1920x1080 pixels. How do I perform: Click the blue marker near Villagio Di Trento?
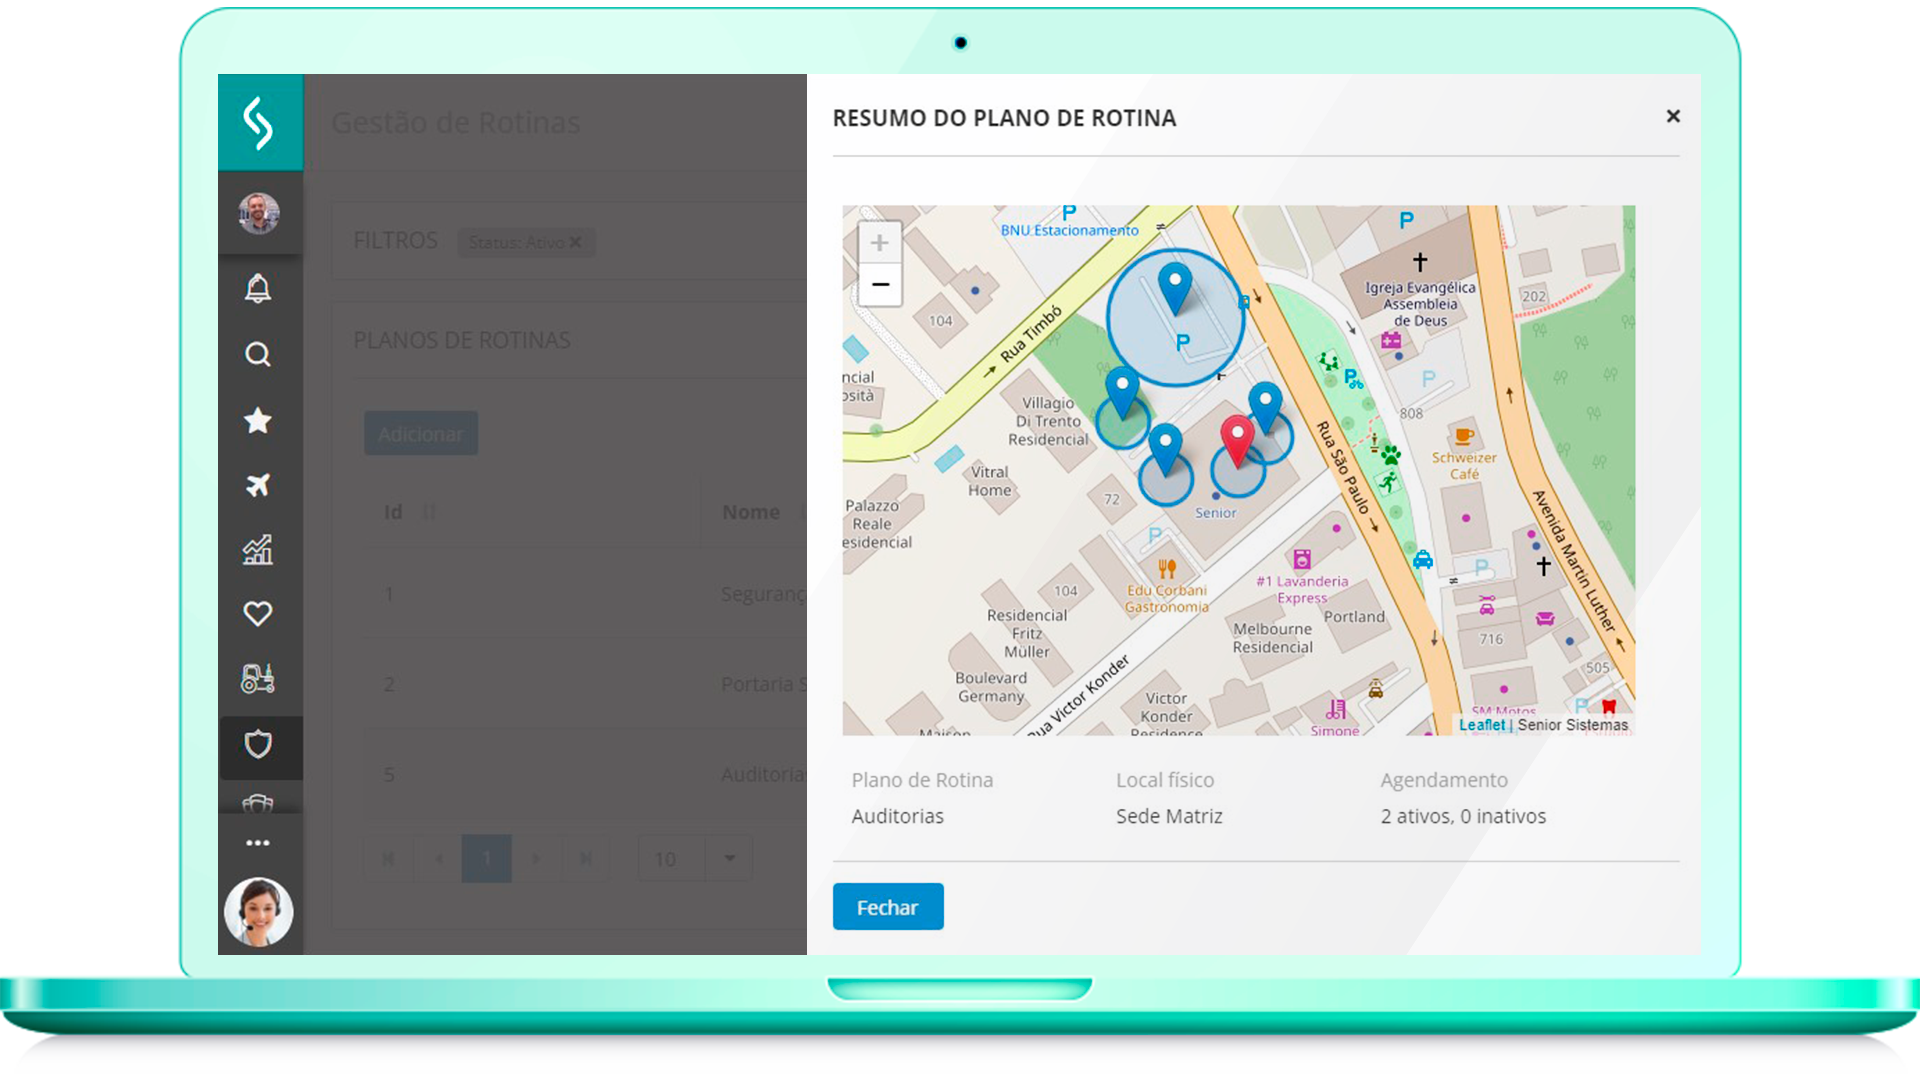tap(1122, 393)
